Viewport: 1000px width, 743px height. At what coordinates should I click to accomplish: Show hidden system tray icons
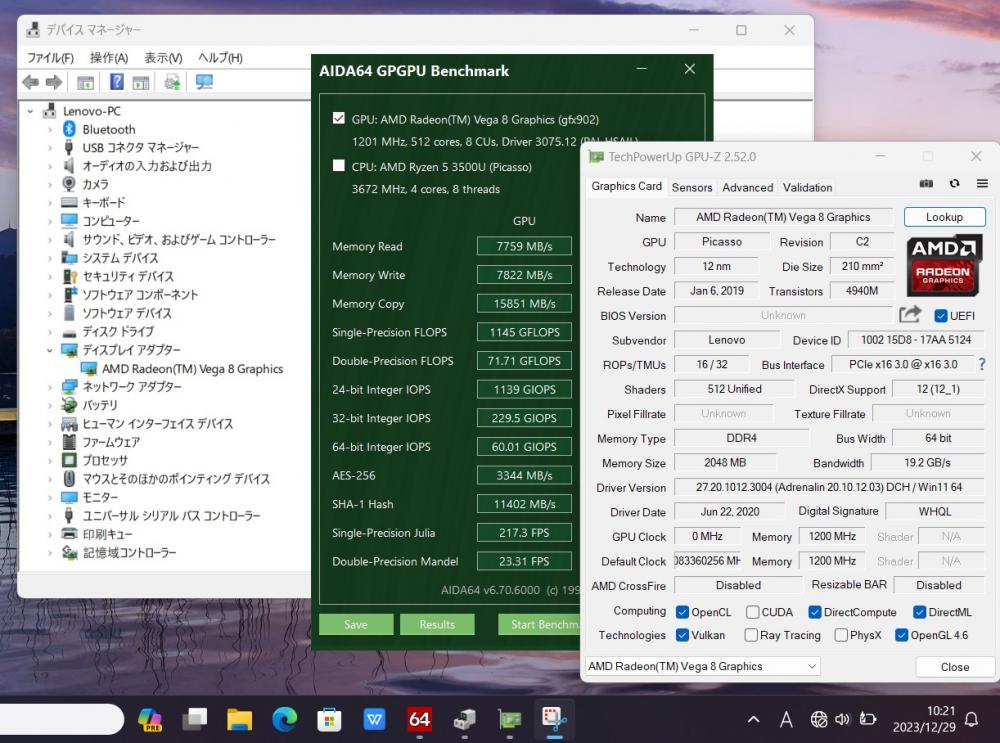753,719
